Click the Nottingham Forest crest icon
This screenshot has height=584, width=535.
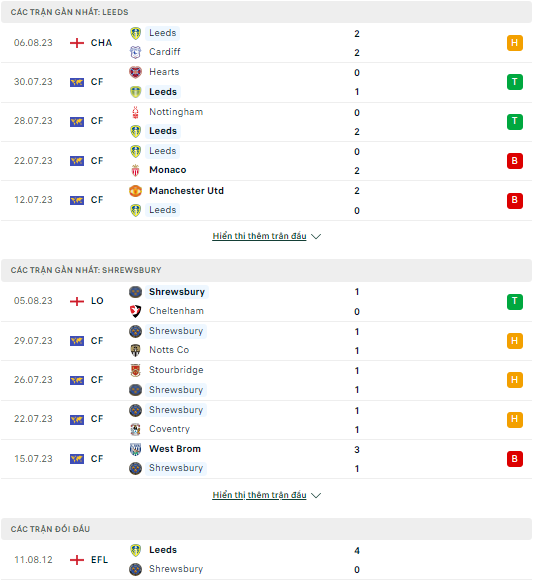[x=136, y=112]
